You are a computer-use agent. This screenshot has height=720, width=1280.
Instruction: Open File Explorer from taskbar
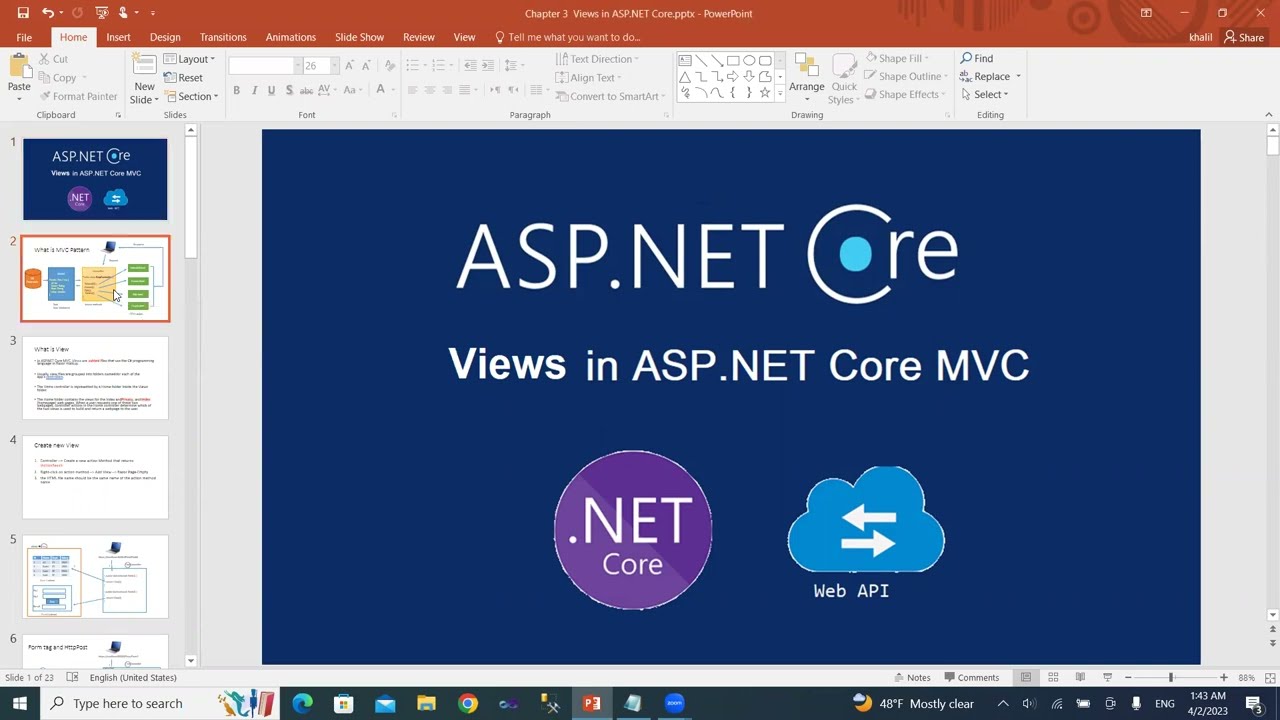click(x=426, y=703)
